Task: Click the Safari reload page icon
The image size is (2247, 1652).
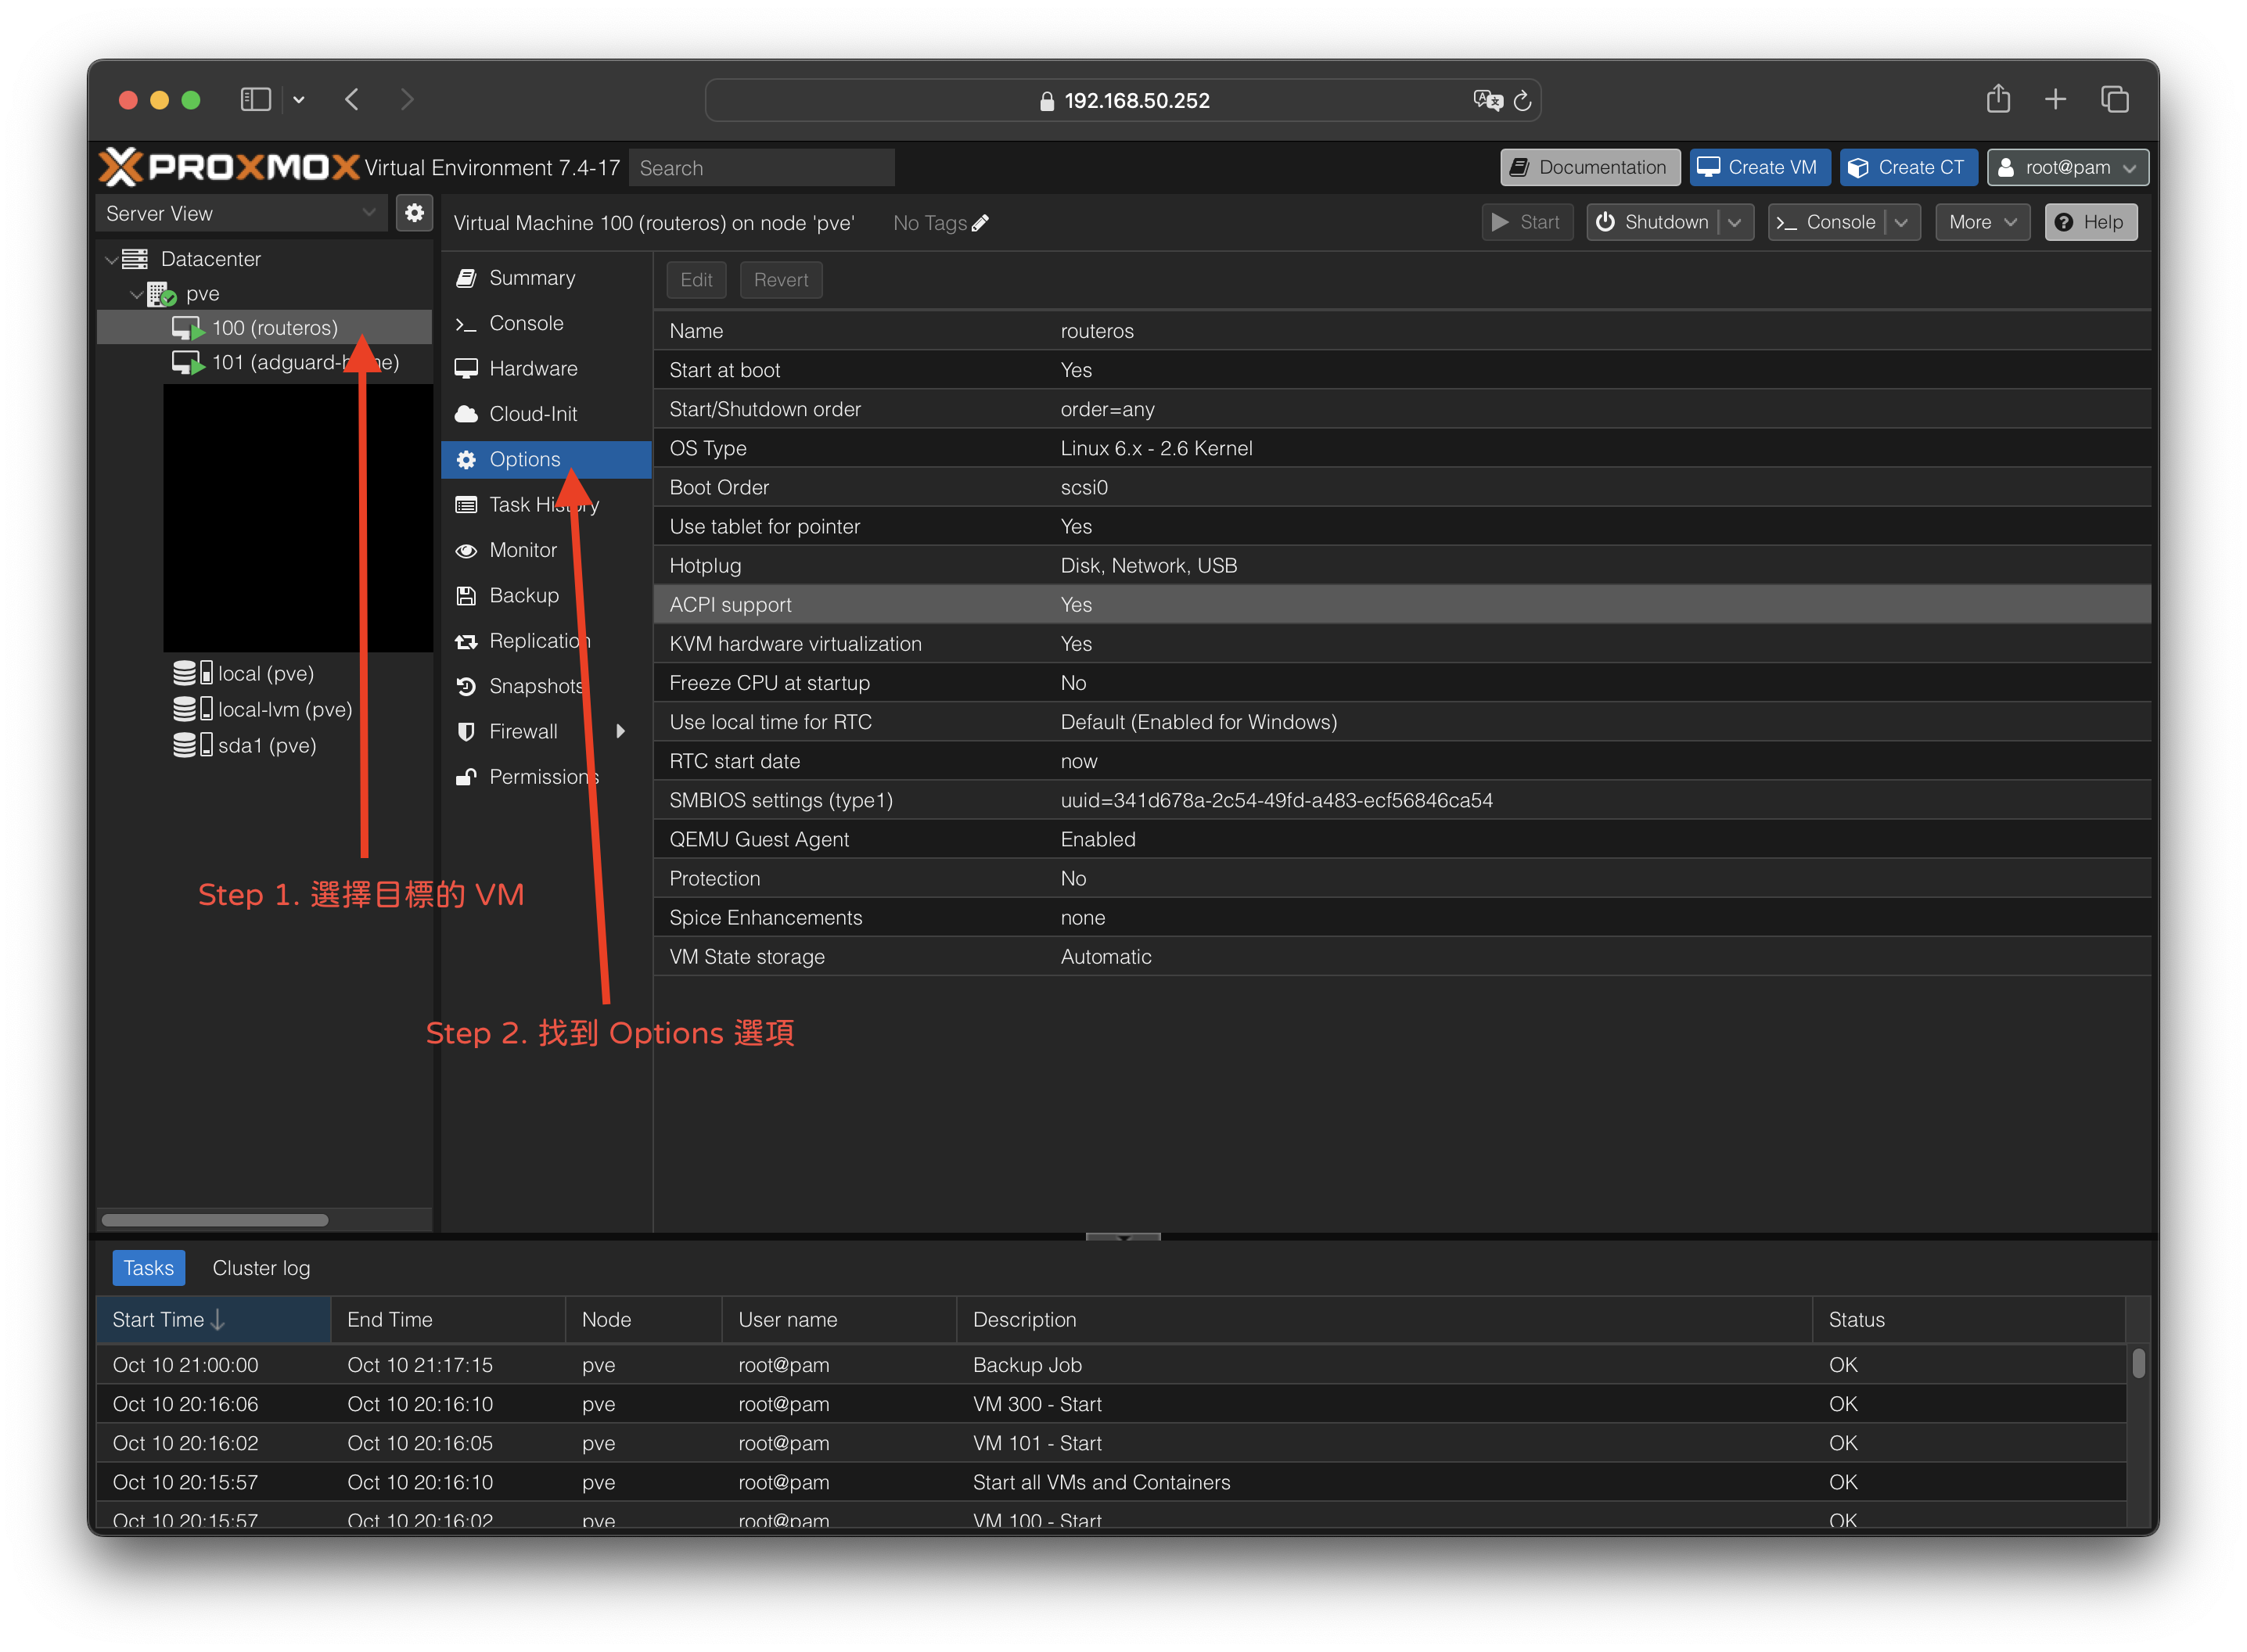Action: (1522, 101)
